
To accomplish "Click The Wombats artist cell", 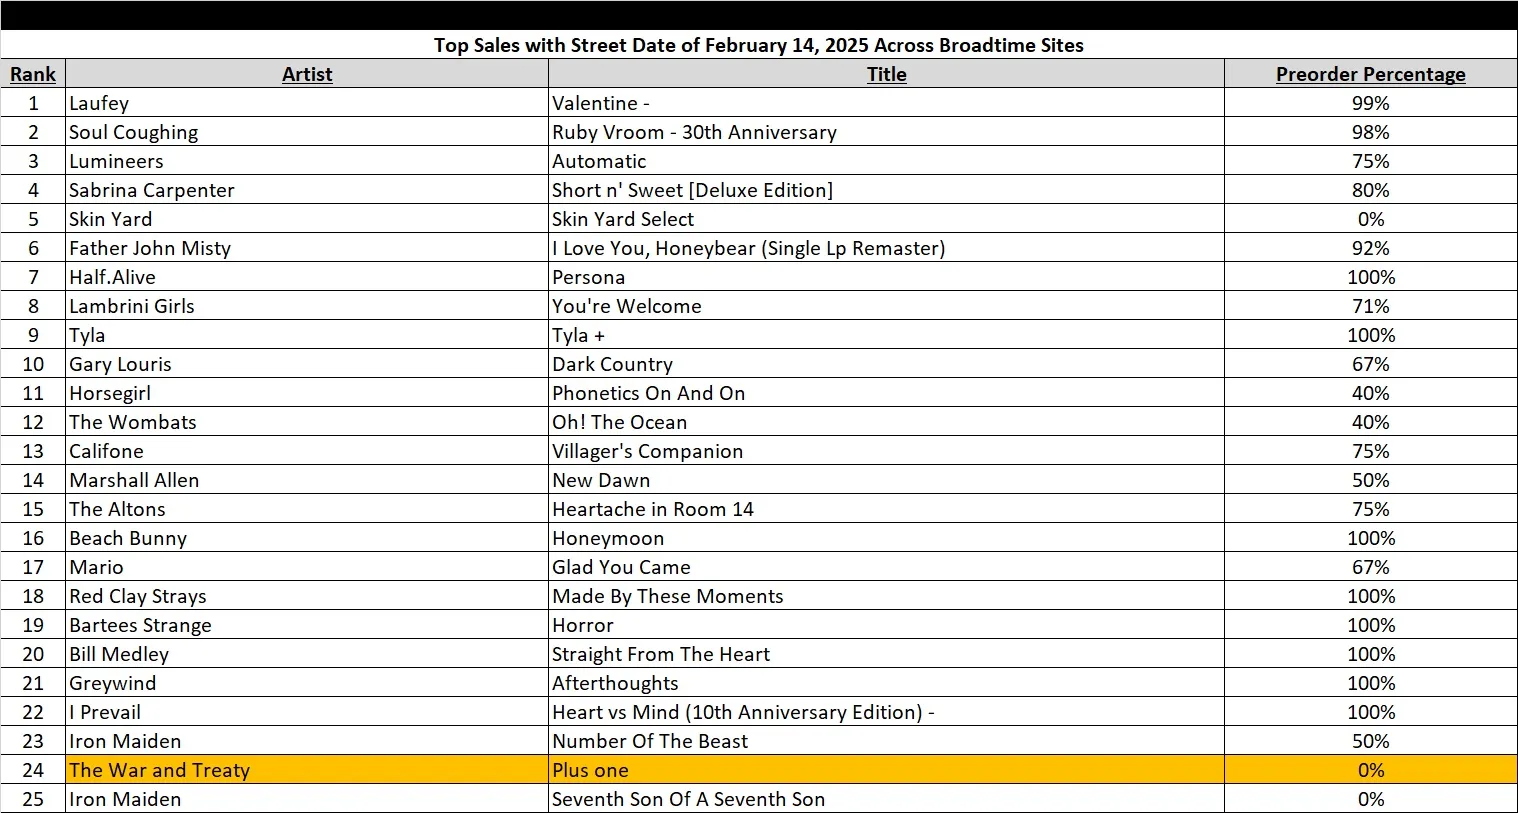I will pos(307,422).
